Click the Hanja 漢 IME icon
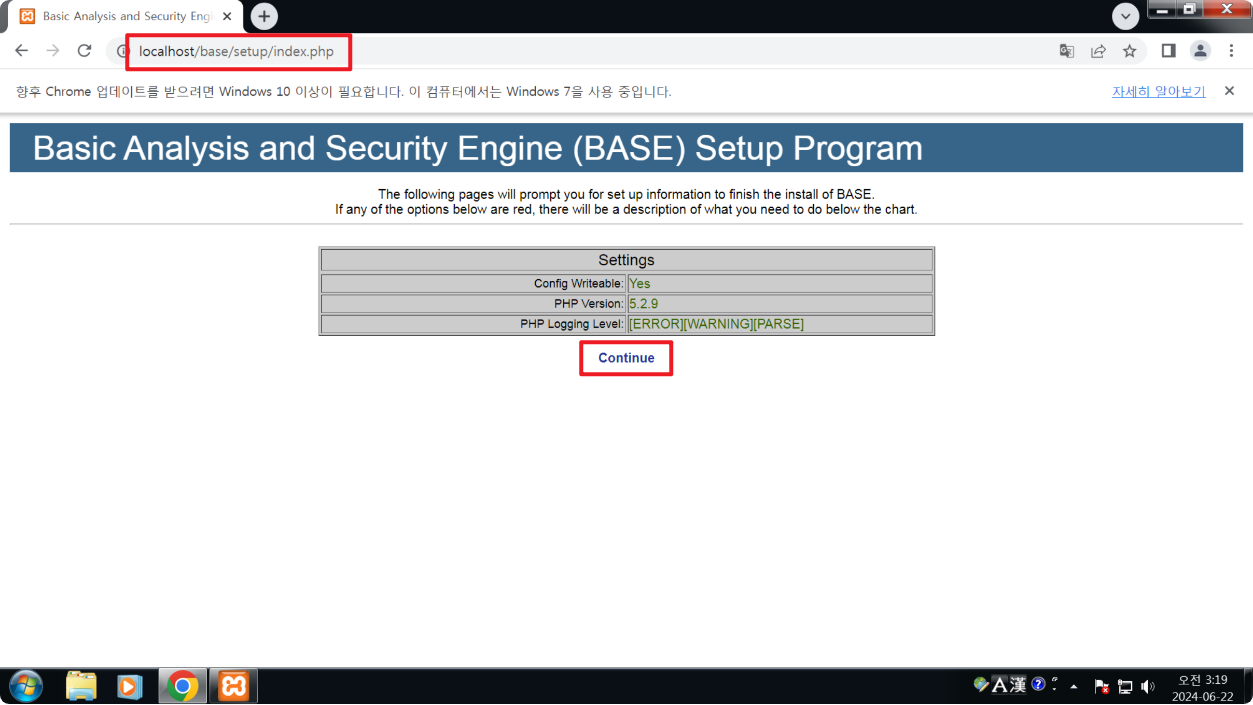 (1017, 685)
